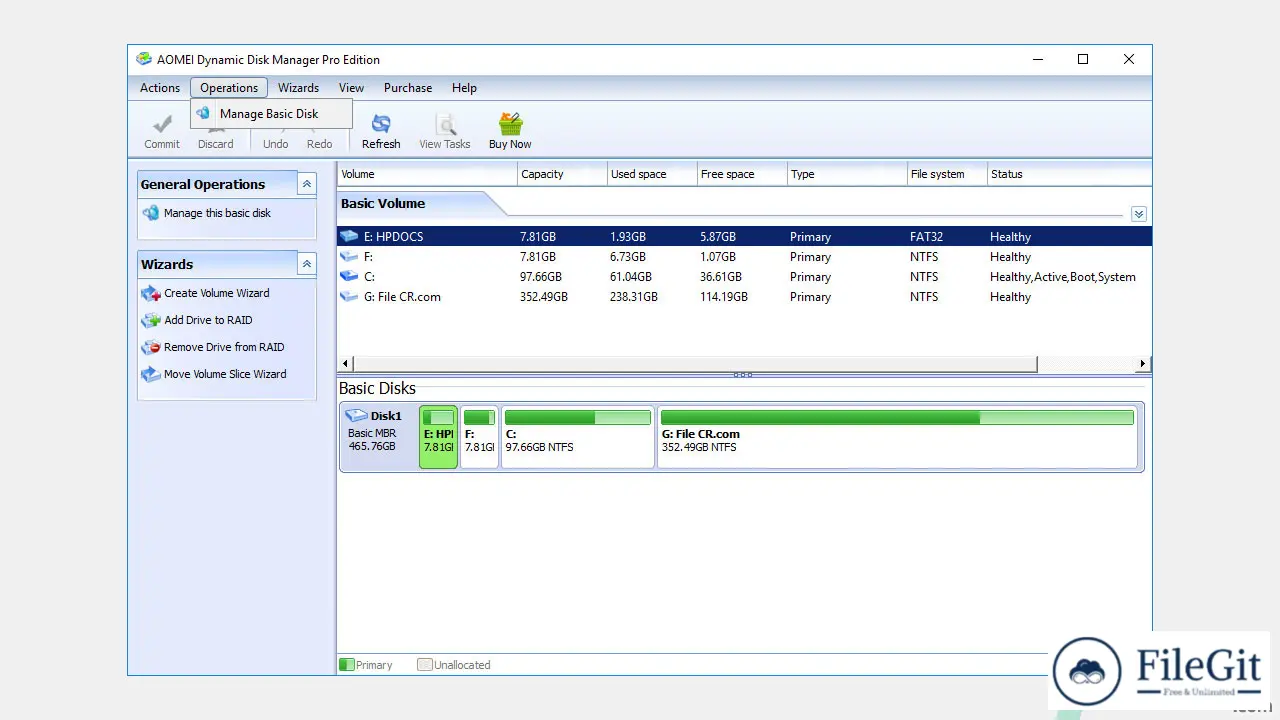The width and height of the screenshot is (1280, 720).
Task: Click the Manage this basic disk icon
Action: pos(151,213)
